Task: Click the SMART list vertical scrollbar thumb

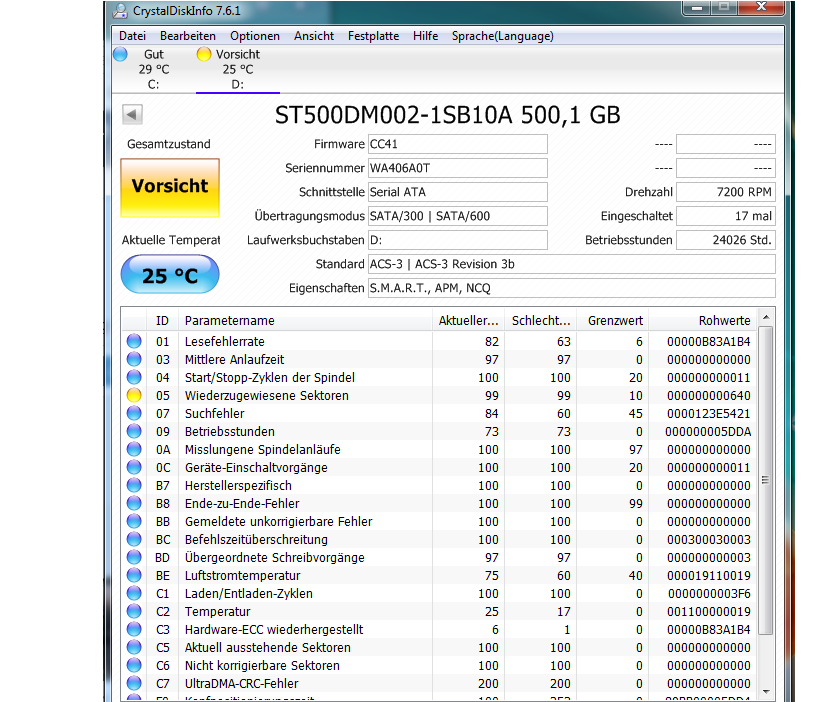Action: click(766, 481)
